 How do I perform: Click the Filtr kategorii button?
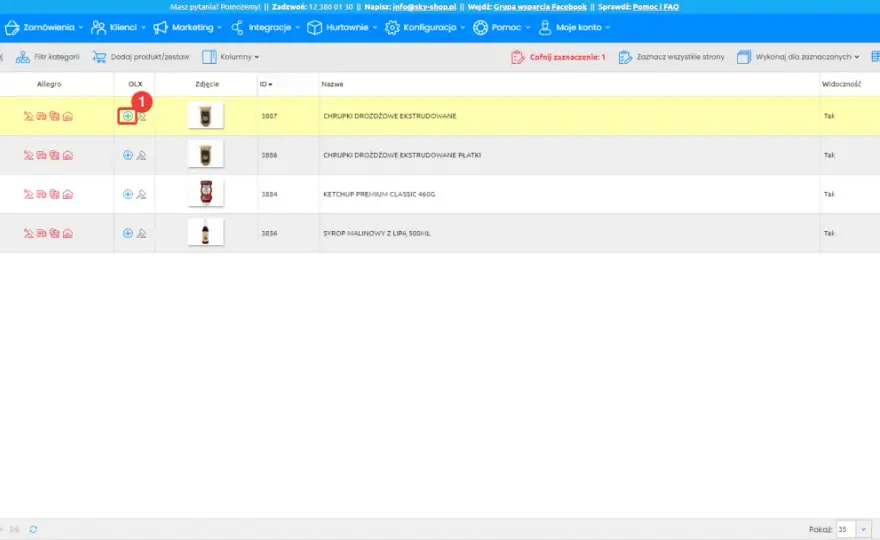click(x=47, y=57)
